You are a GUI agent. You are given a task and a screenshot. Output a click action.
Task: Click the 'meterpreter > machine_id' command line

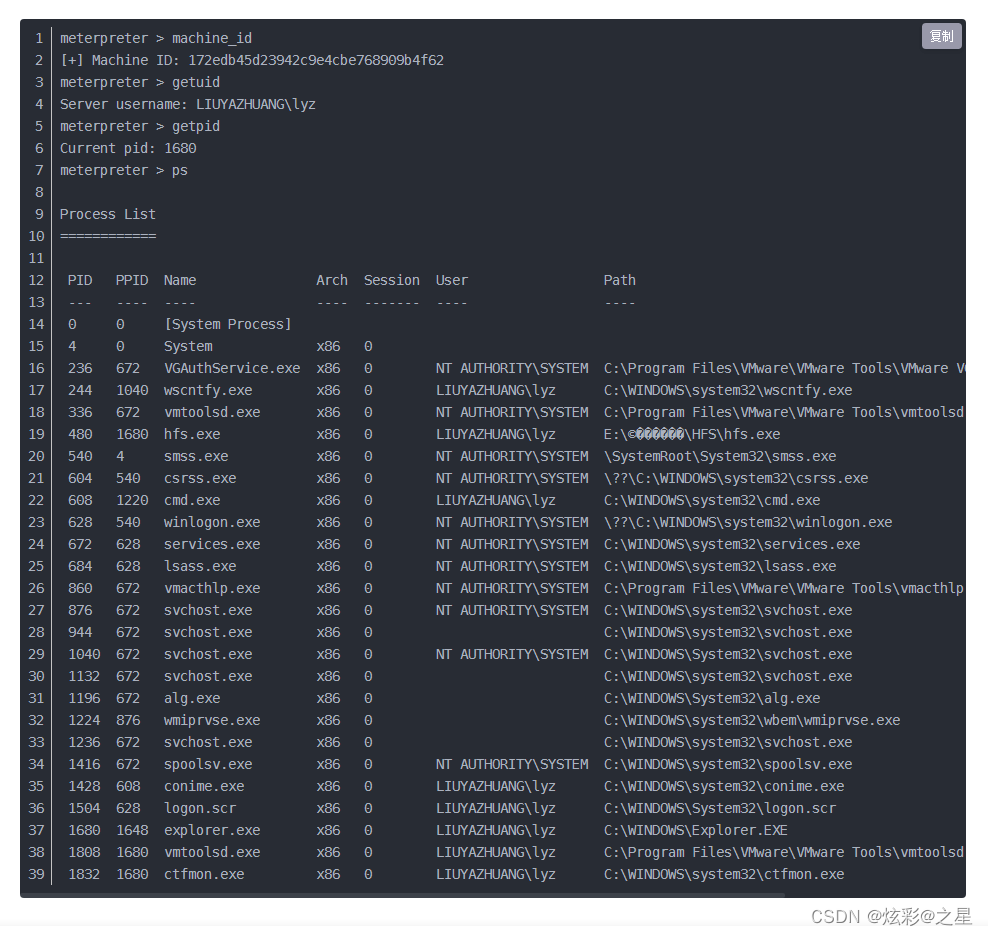(156, 38)
